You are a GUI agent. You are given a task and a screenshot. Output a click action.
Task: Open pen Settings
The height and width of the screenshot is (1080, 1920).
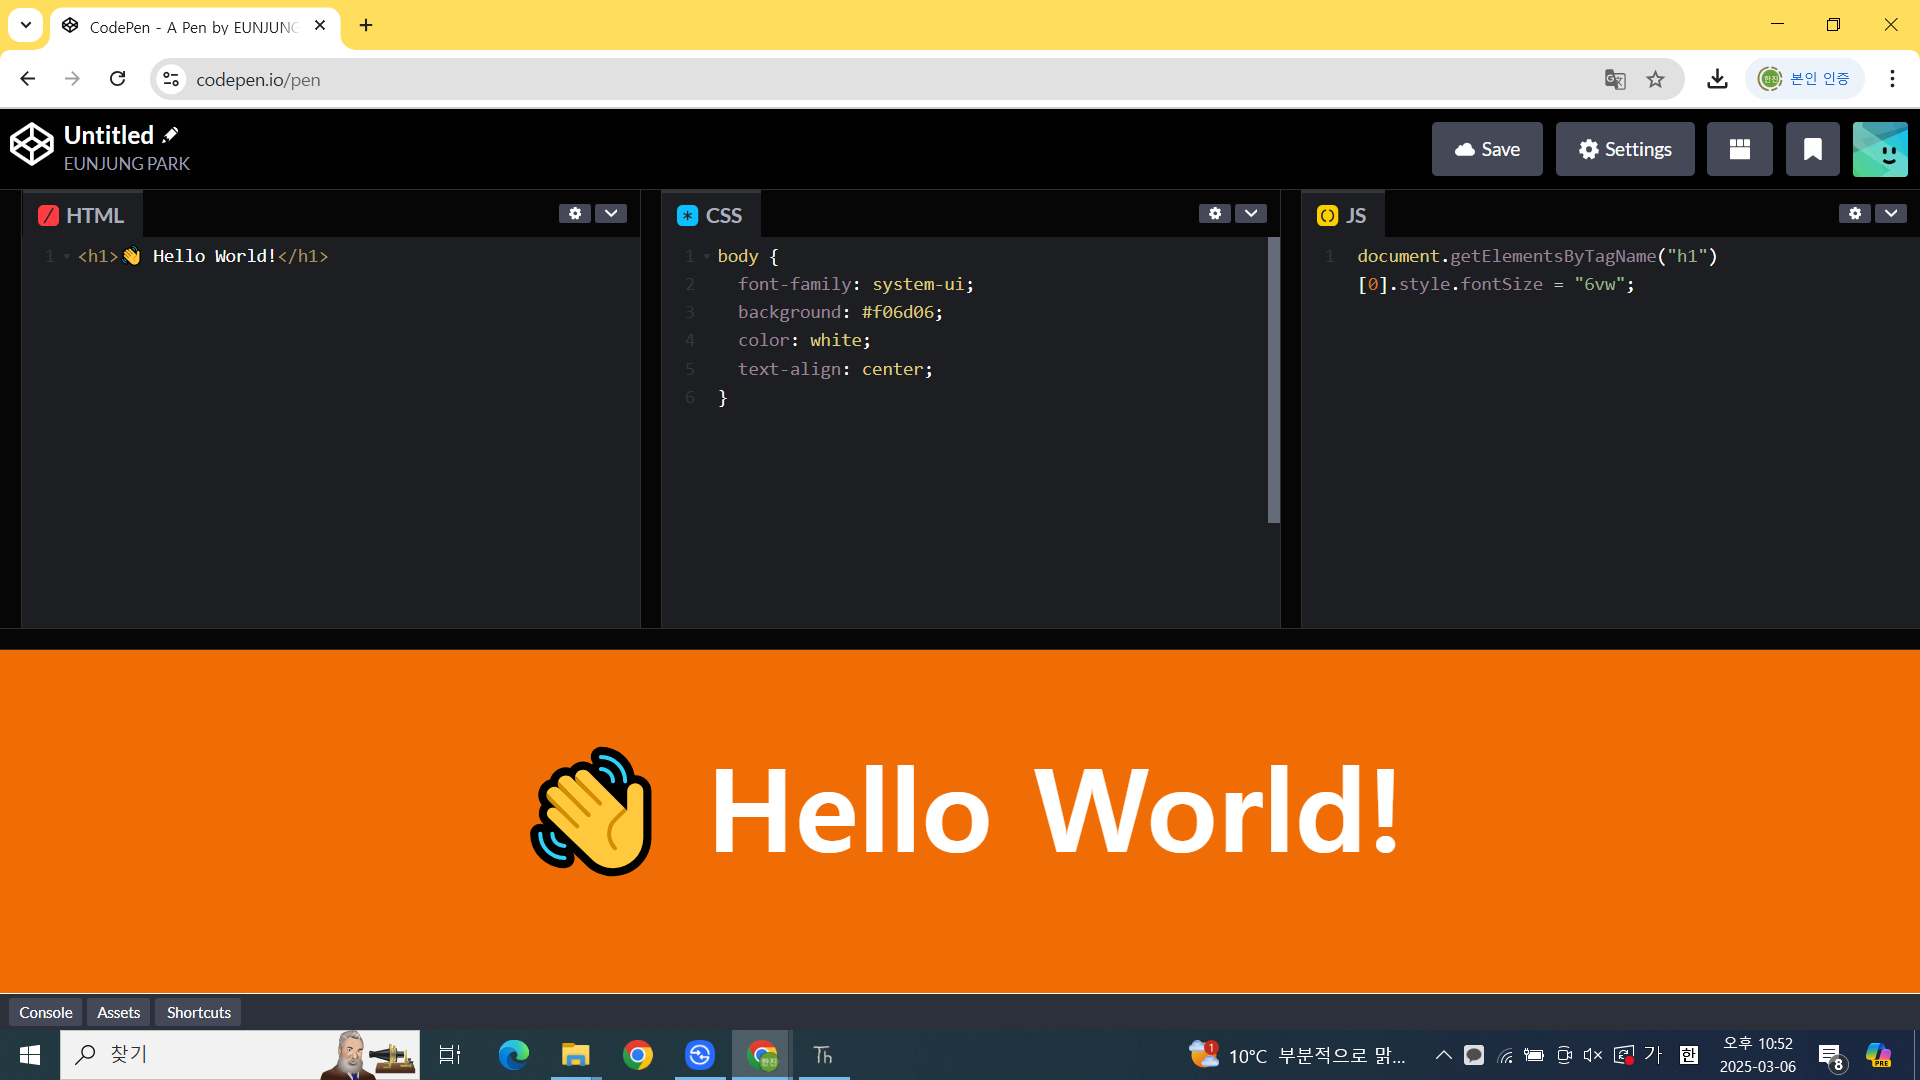pos(1625,149)
